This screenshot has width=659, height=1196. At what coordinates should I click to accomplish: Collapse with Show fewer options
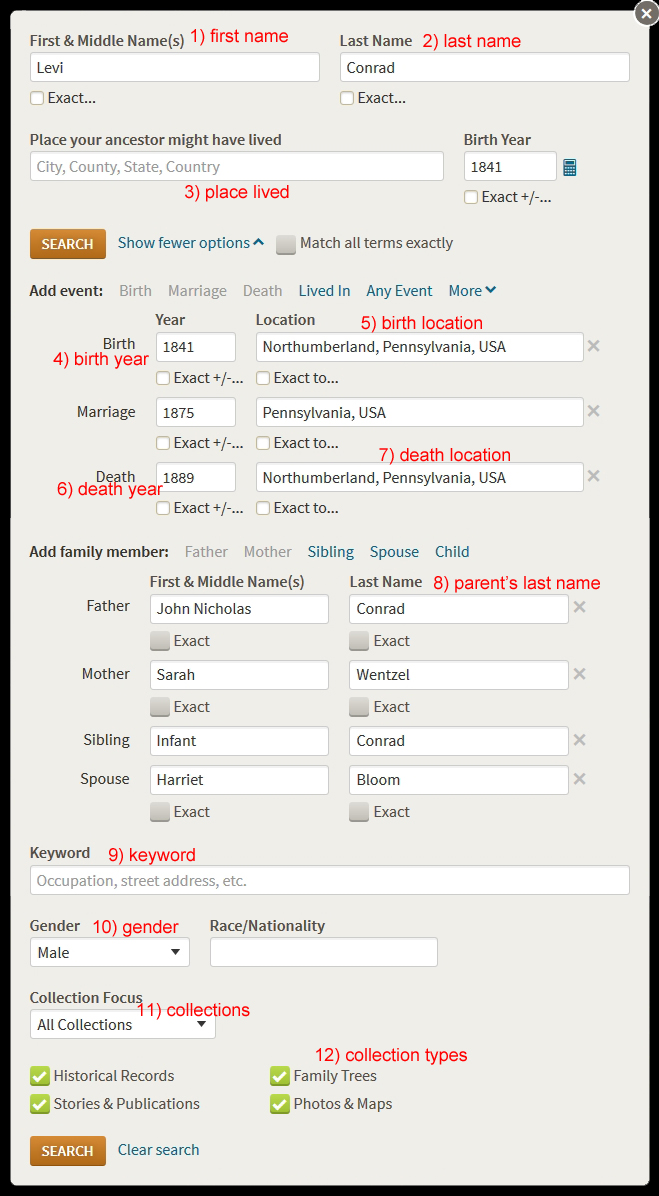(191, 243)
